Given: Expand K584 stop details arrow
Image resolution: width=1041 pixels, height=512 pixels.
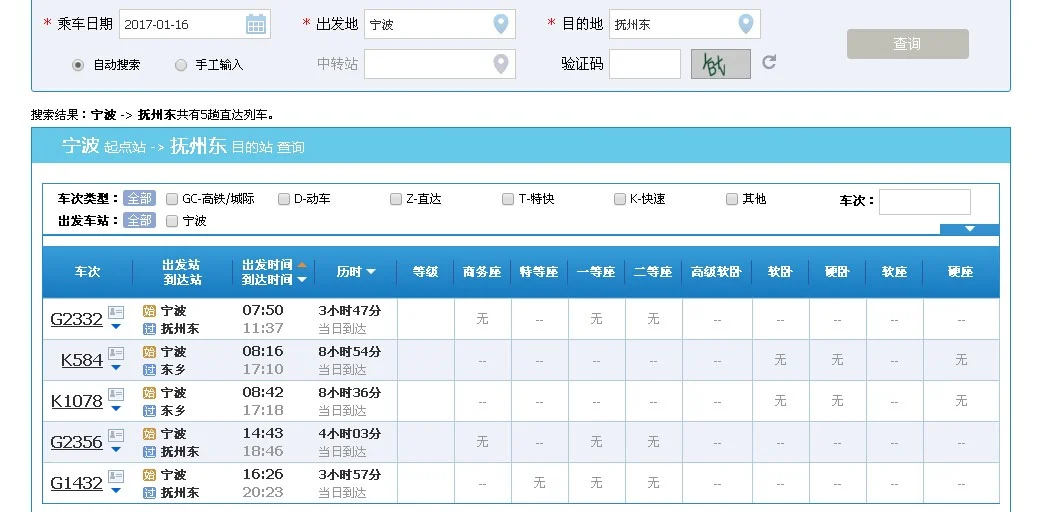Looking at the screenshot, I should (116, 367).
